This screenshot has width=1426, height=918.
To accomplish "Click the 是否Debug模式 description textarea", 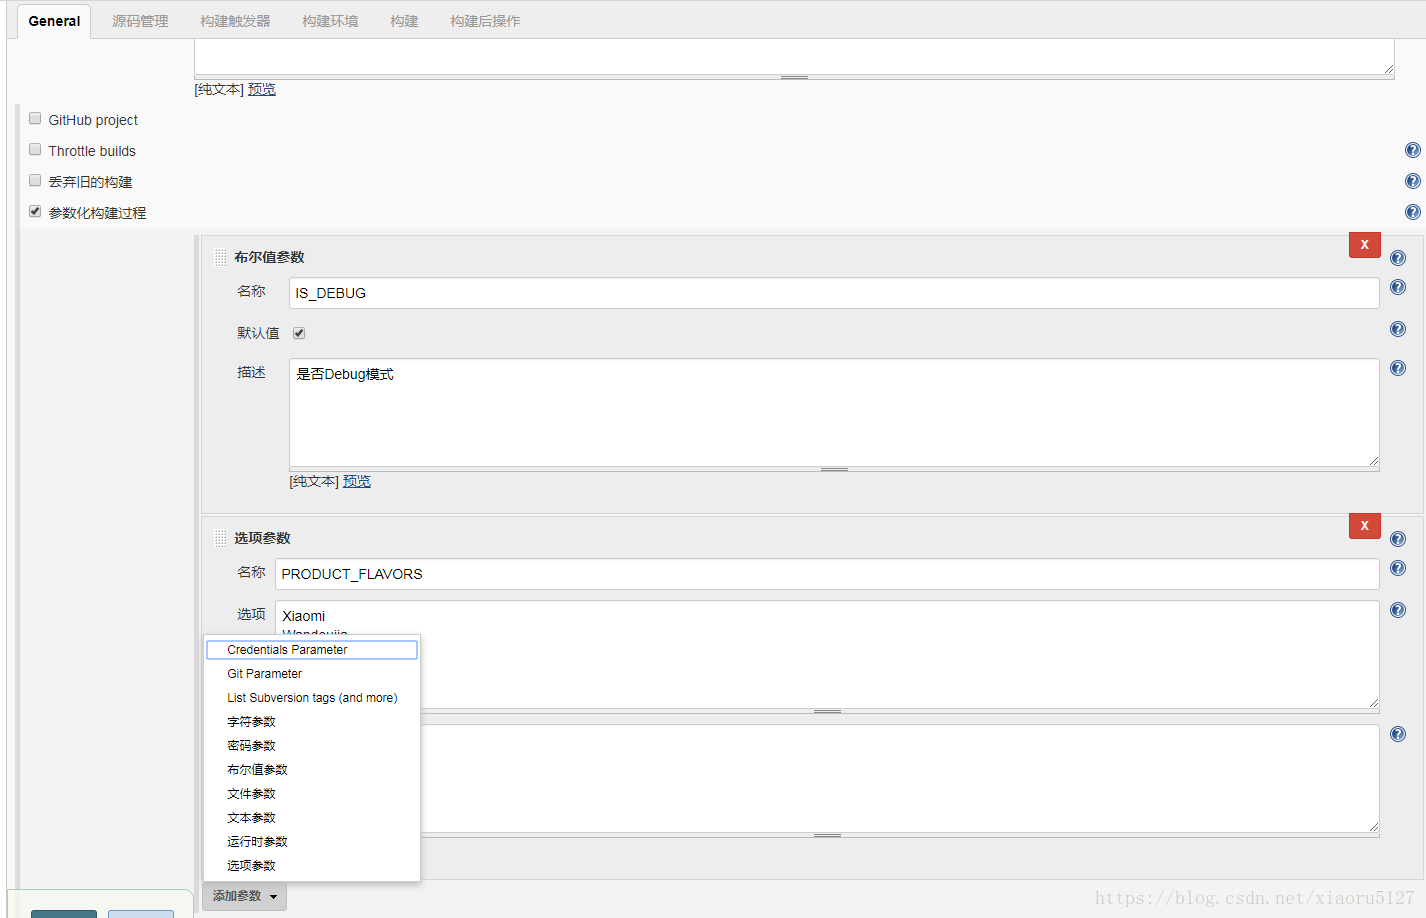I will click(834, 412).
